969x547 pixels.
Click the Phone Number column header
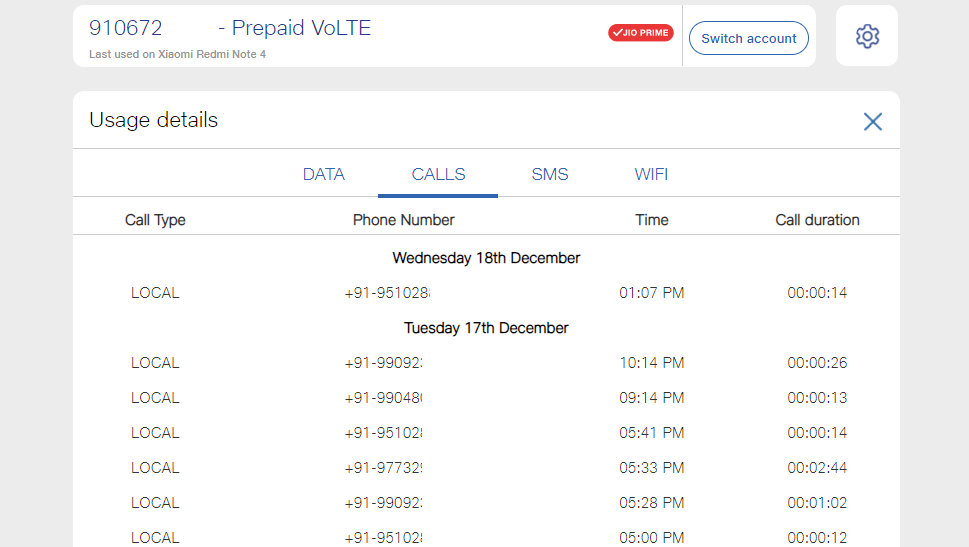pyautogui.click(x=404, y=220)
